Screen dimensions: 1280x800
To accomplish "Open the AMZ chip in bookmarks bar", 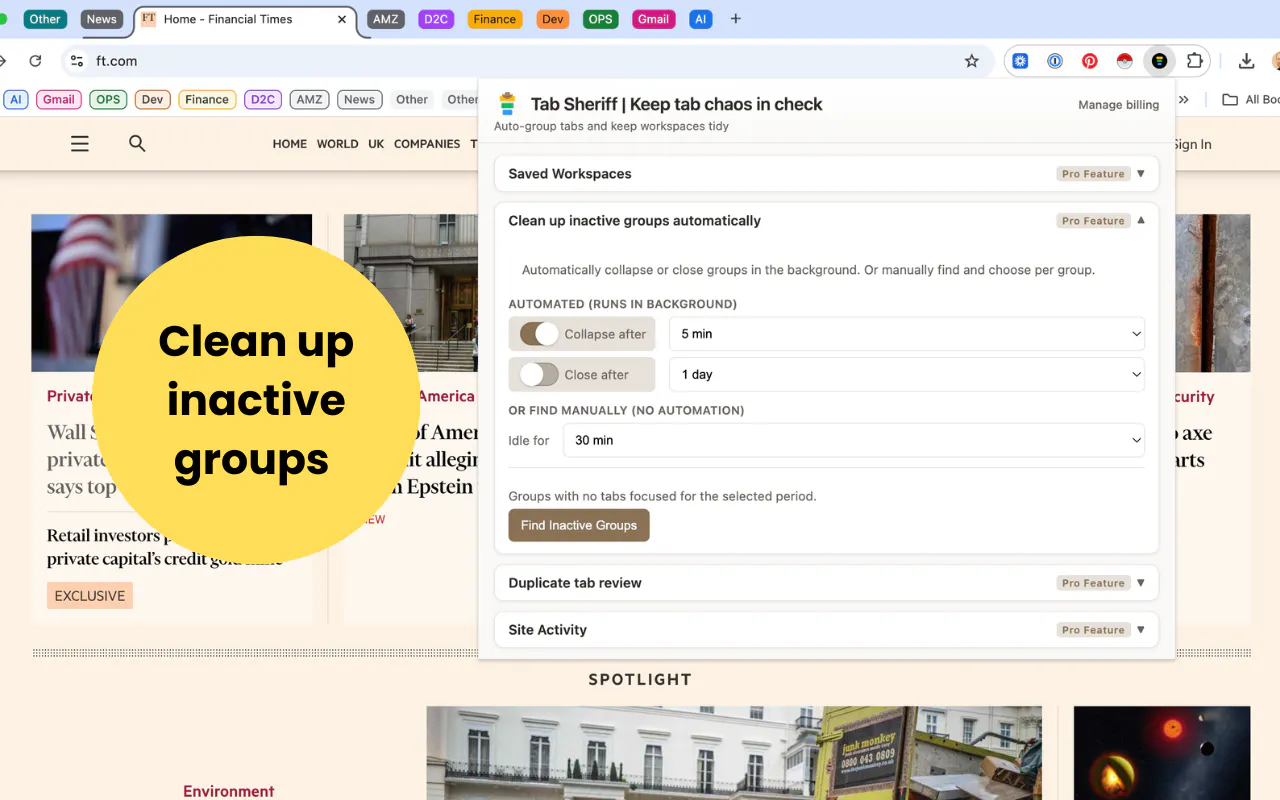I will coord(310,99).
